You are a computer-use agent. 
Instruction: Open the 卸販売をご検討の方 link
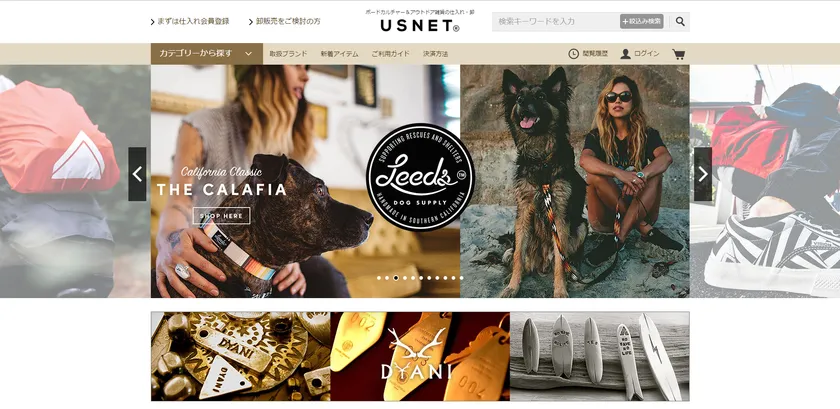point(285,21)
